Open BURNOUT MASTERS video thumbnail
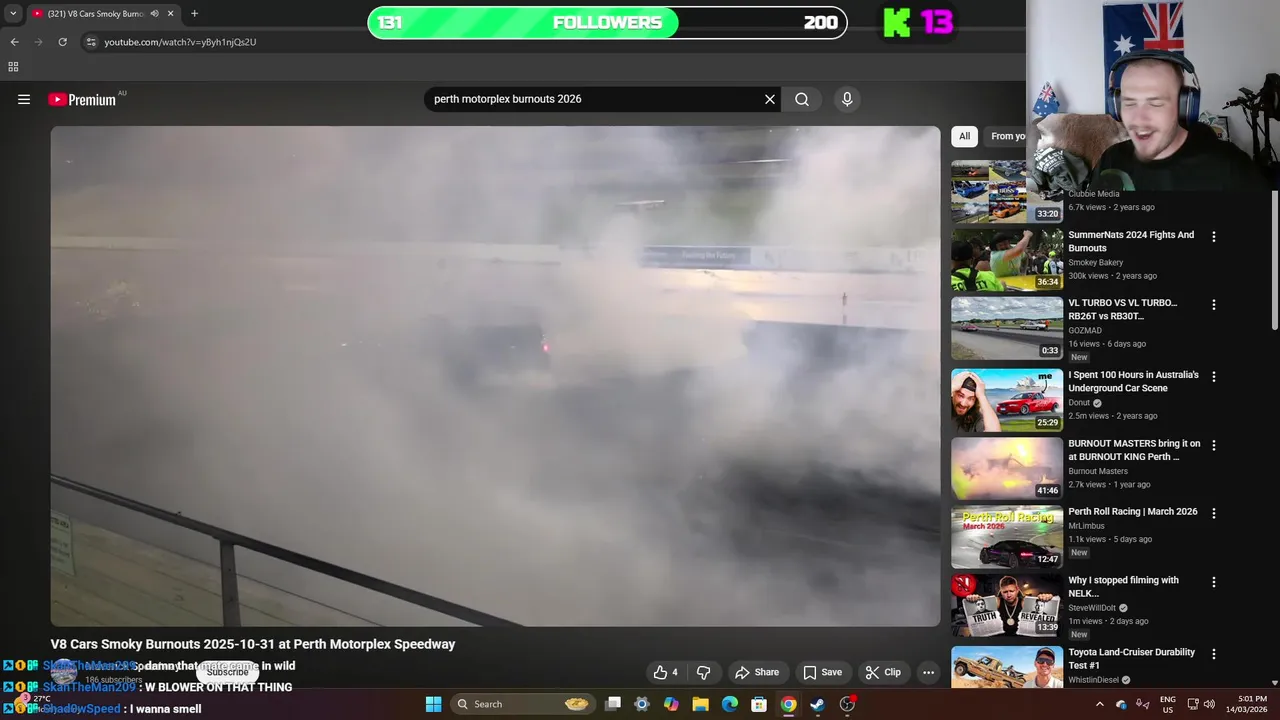 click(x=1007, y=468)
